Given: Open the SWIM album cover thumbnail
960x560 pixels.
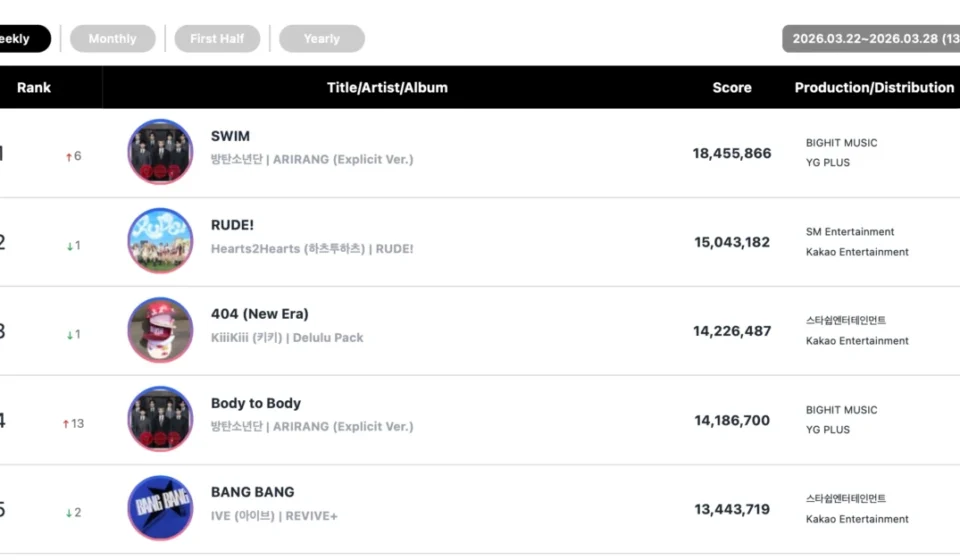Looking at the screenshot, I should [x=160, y=152].
